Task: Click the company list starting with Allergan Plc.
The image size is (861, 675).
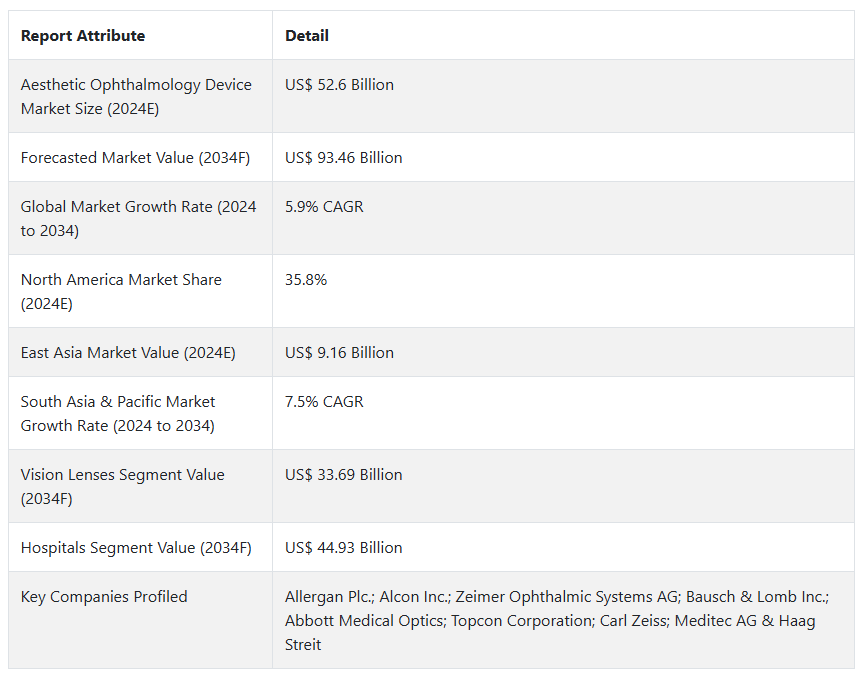Action: 556,621
